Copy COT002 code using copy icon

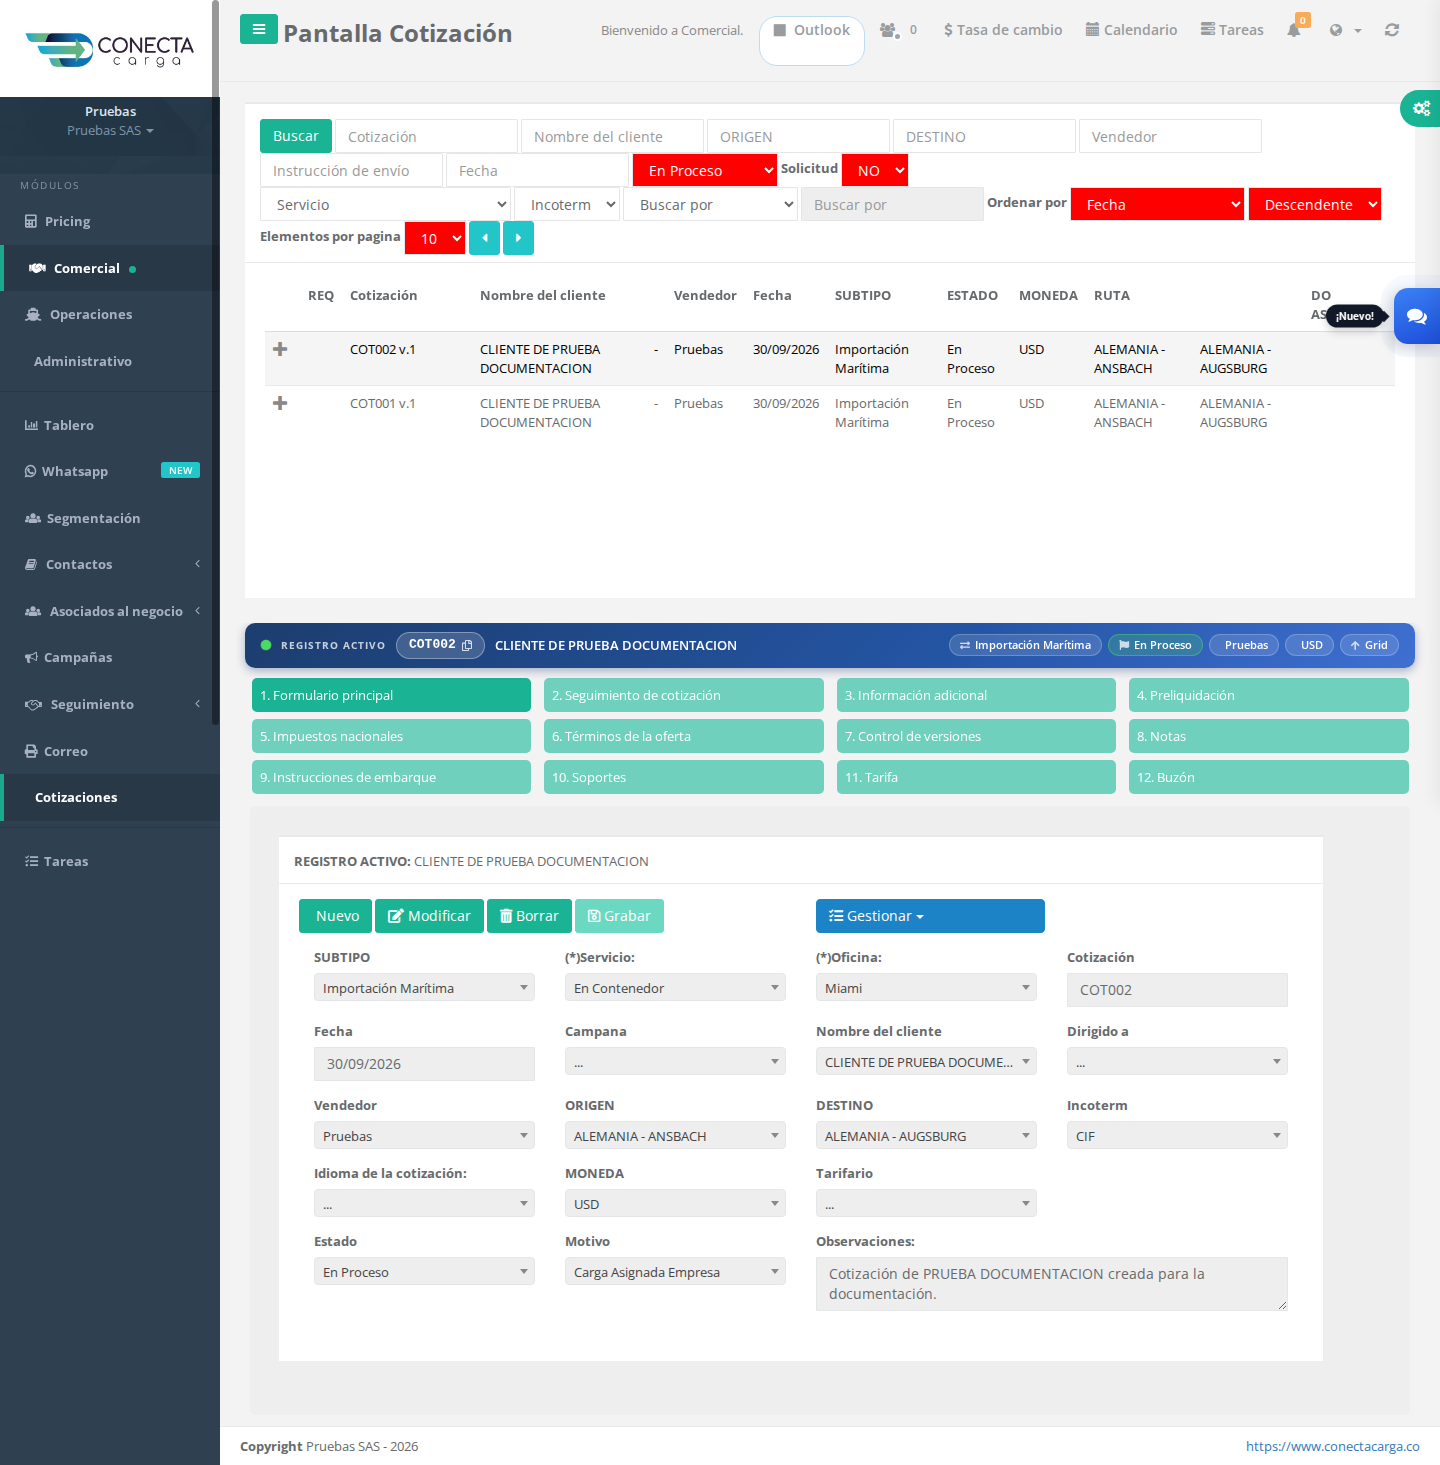(x=467, y=645)
